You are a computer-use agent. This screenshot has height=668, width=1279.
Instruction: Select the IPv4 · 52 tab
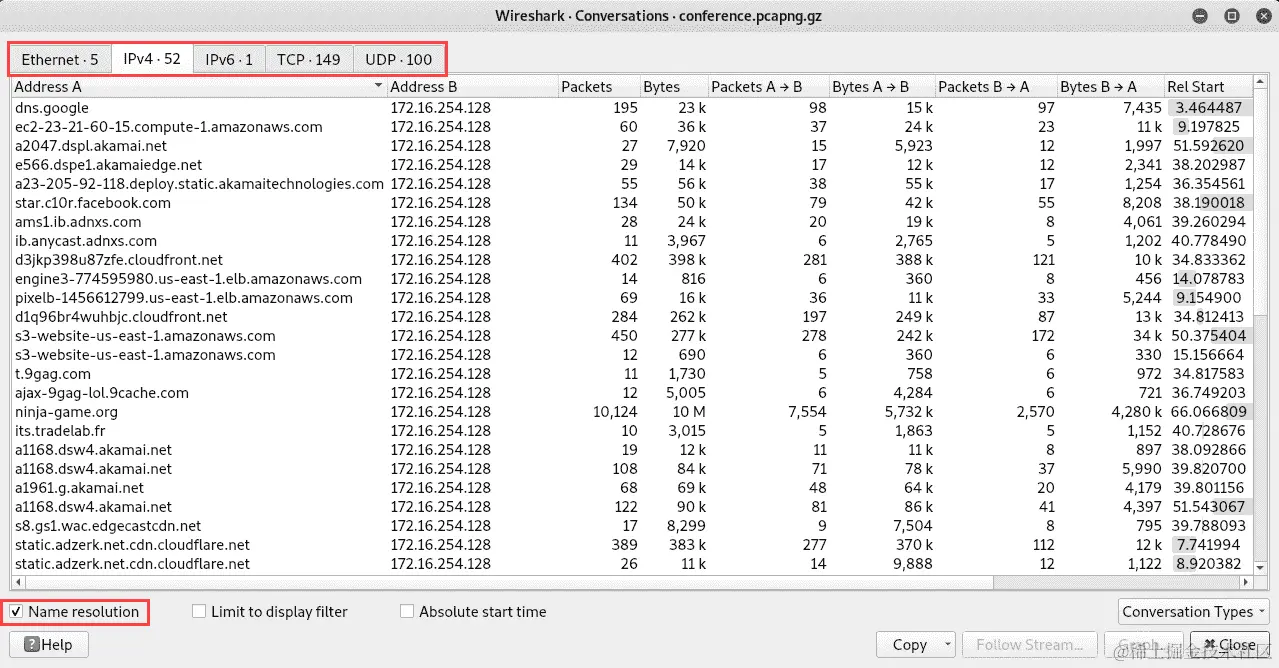pyautogui.click(x=152, y=58)
